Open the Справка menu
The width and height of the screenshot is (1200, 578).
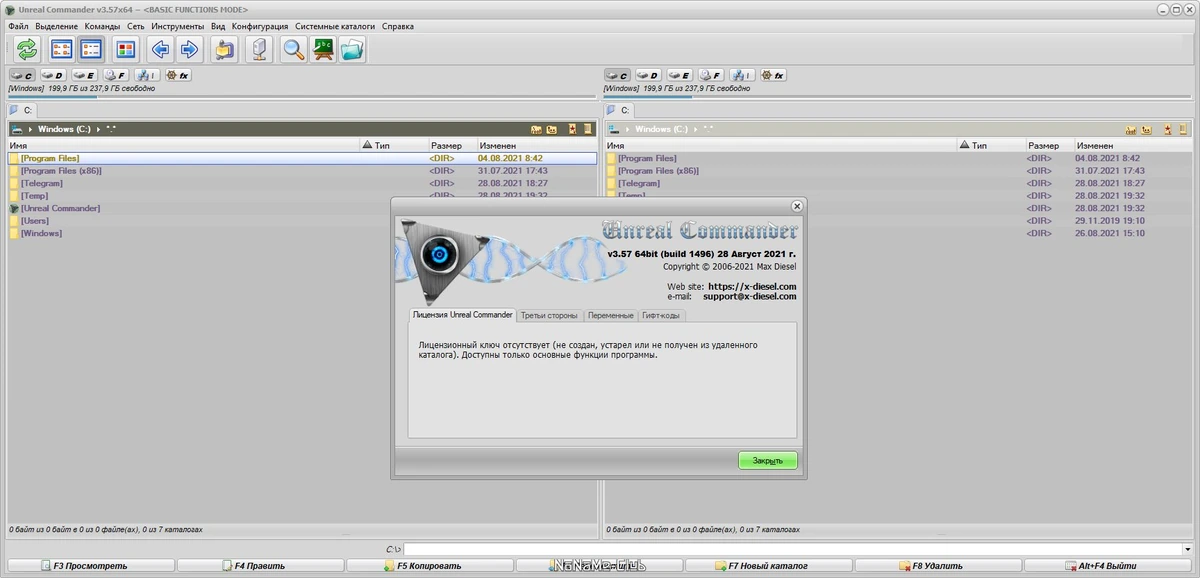tap(398, 25)
